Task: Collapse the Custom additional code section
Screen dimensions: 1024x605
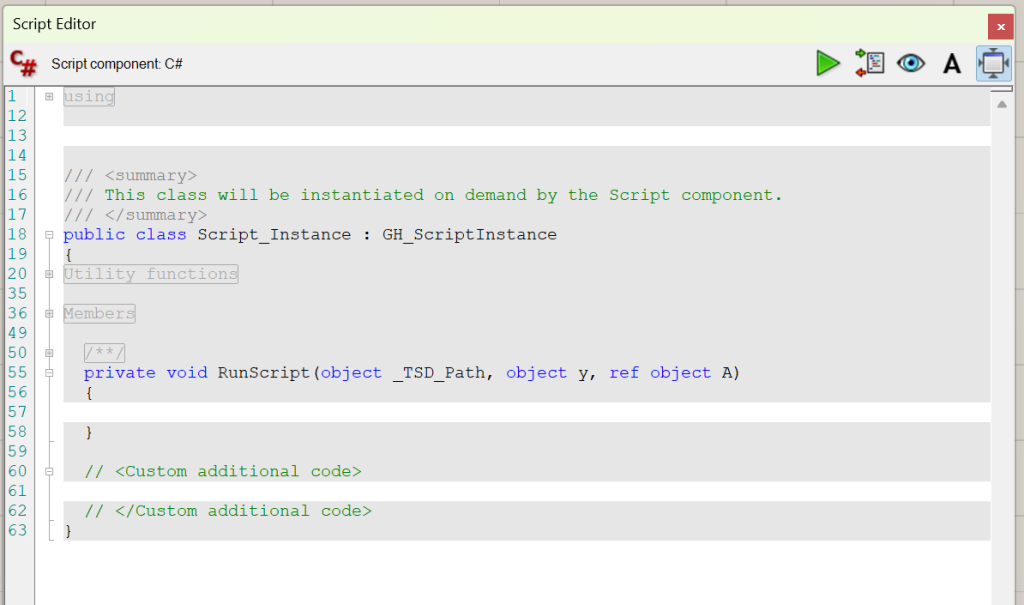Action: [x=49, y=471]
